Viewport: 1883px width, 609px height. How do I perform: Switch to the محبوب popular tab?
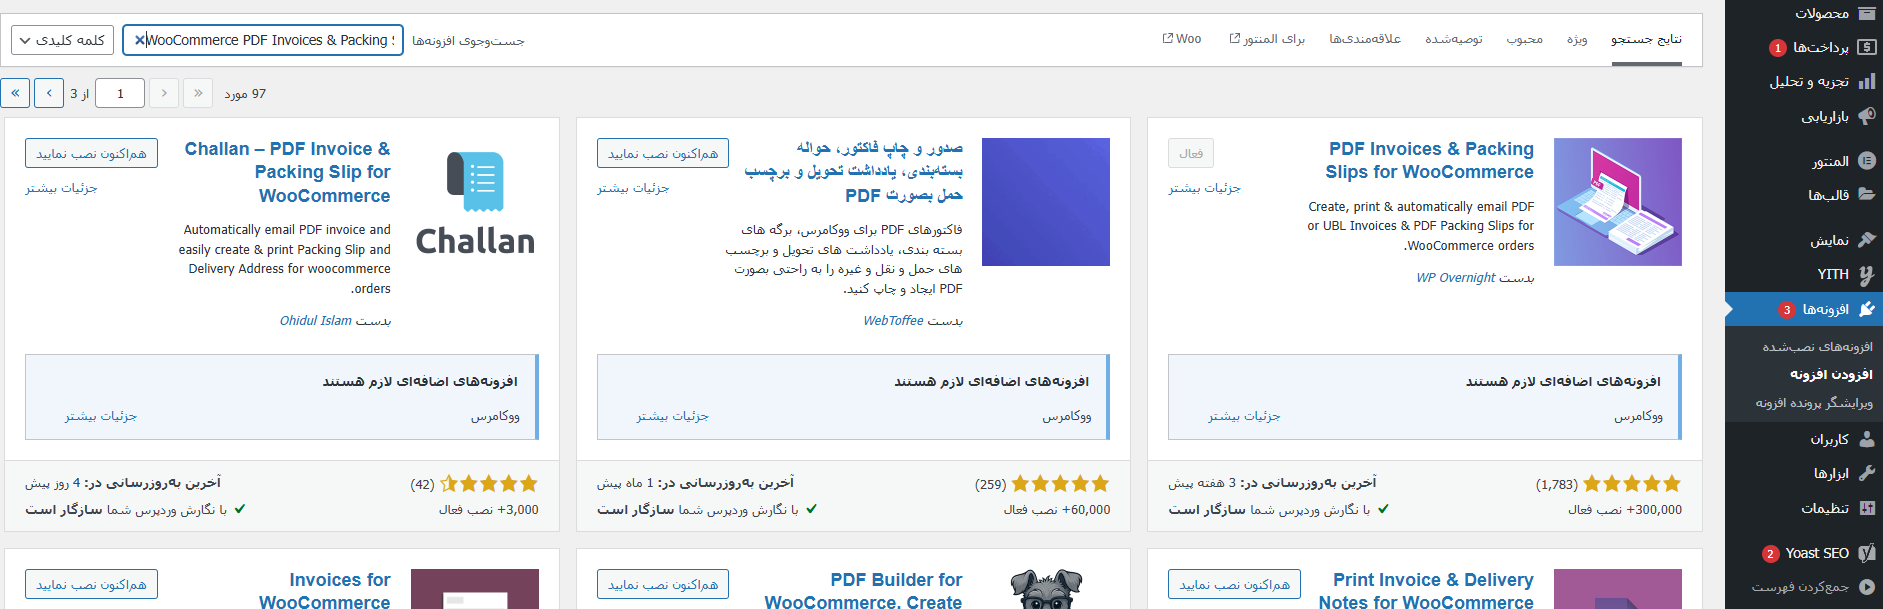1525,39
